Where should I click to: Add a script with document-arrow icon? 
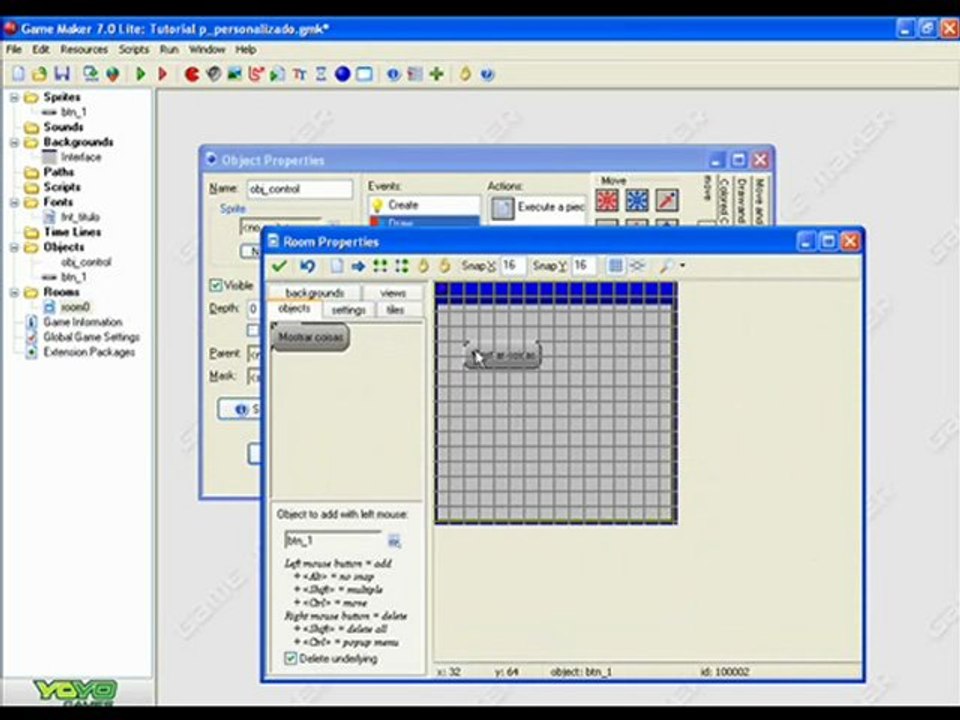pos(277,74)
